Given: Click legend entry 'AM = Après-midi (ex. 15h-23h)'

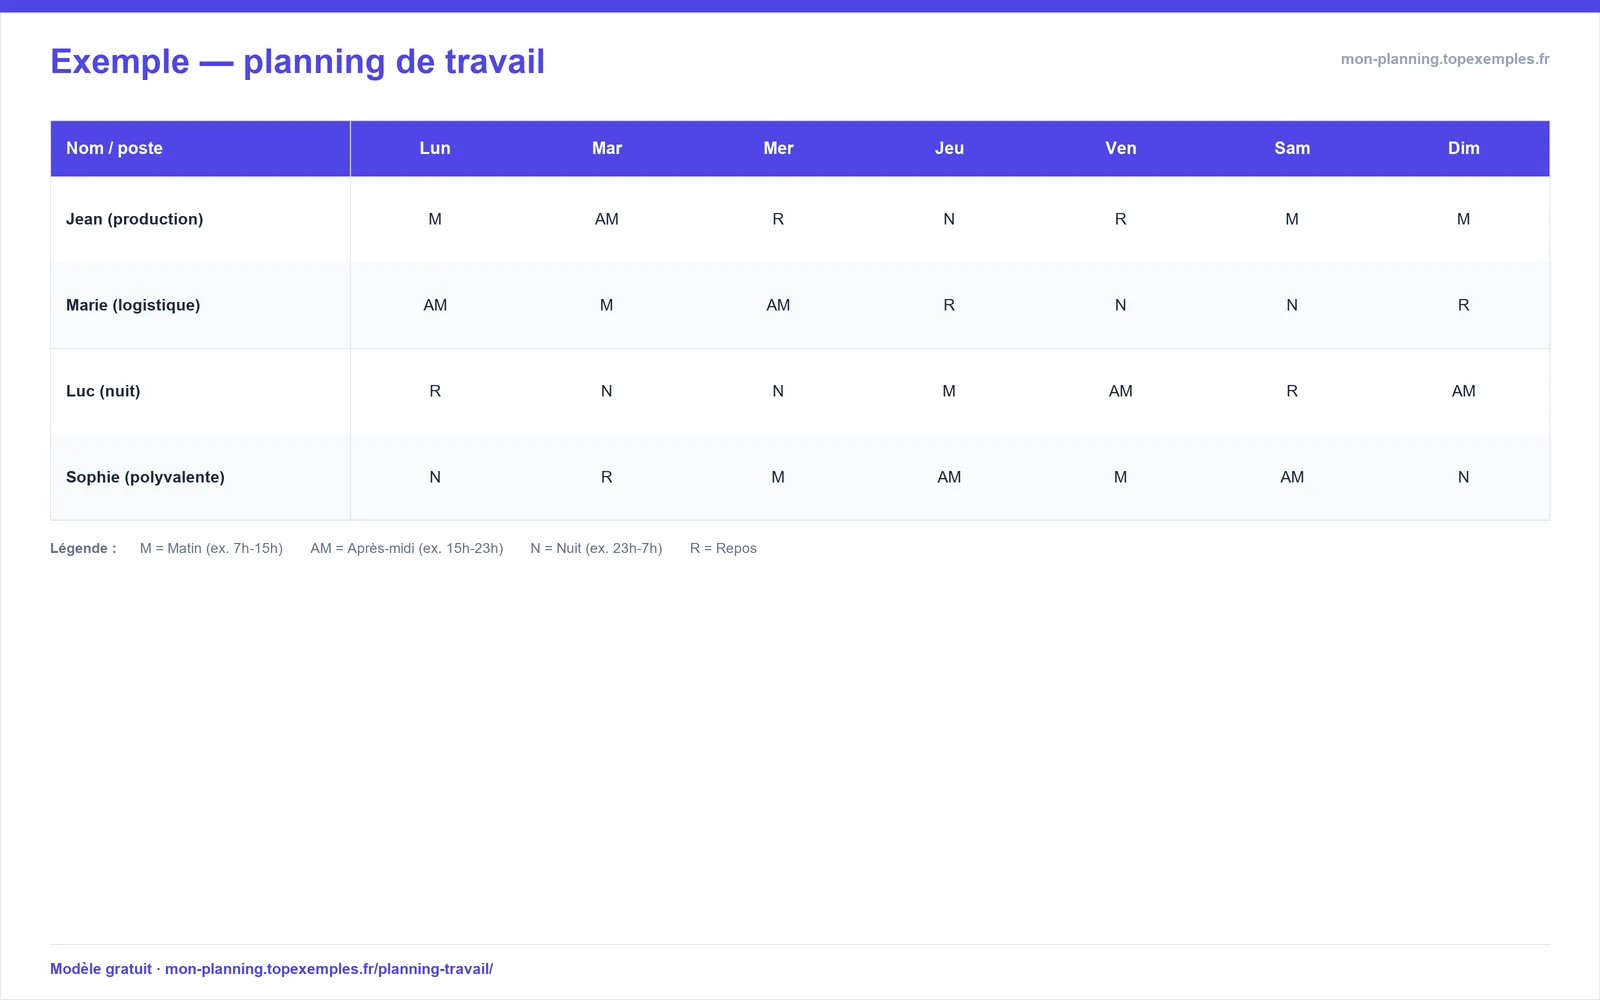Looking at the screenshot, I should (x=407, y=548).
